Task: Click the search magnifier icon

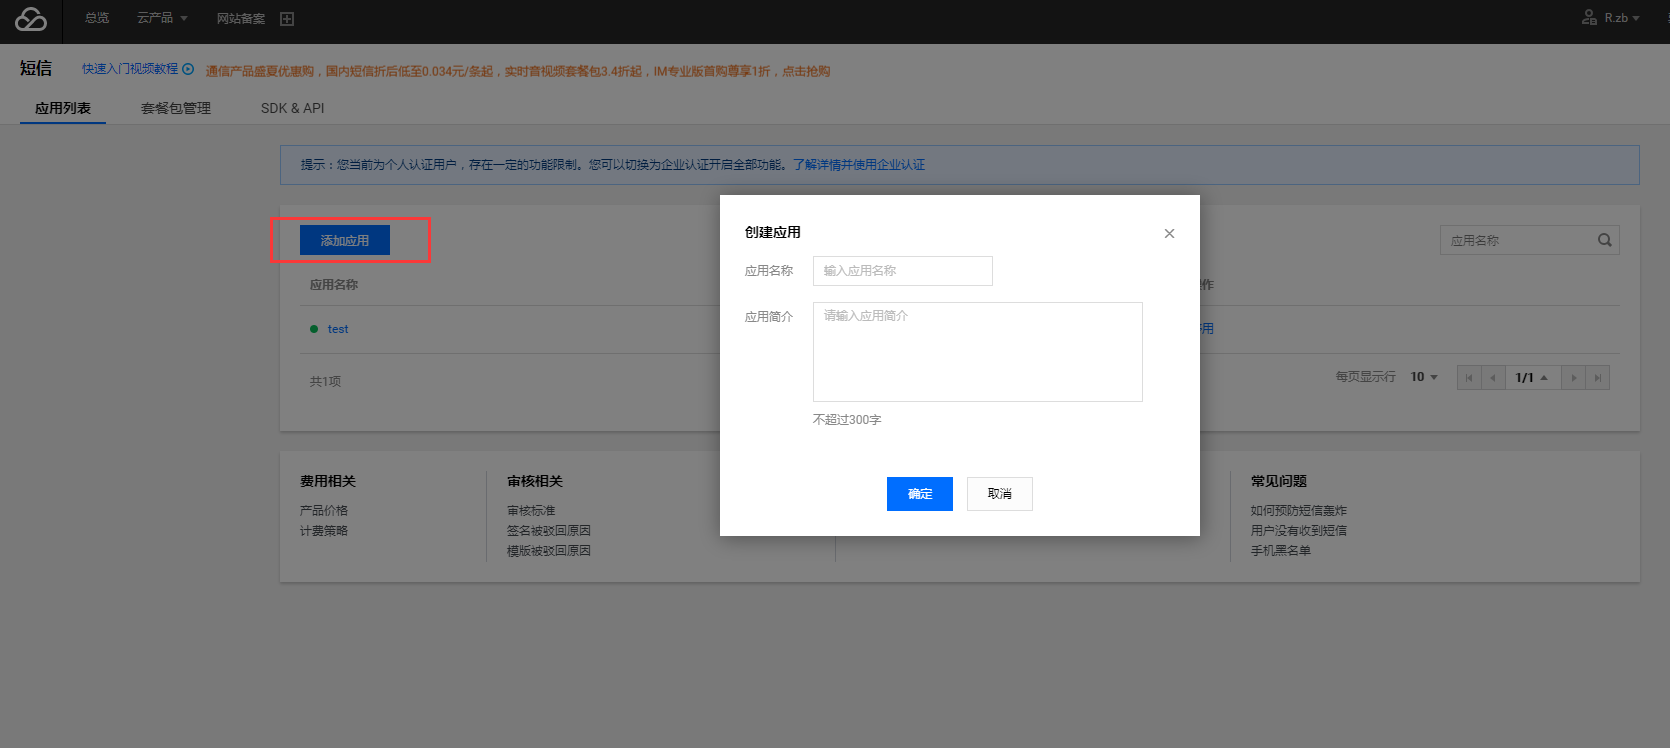Action: (1604, 240)
